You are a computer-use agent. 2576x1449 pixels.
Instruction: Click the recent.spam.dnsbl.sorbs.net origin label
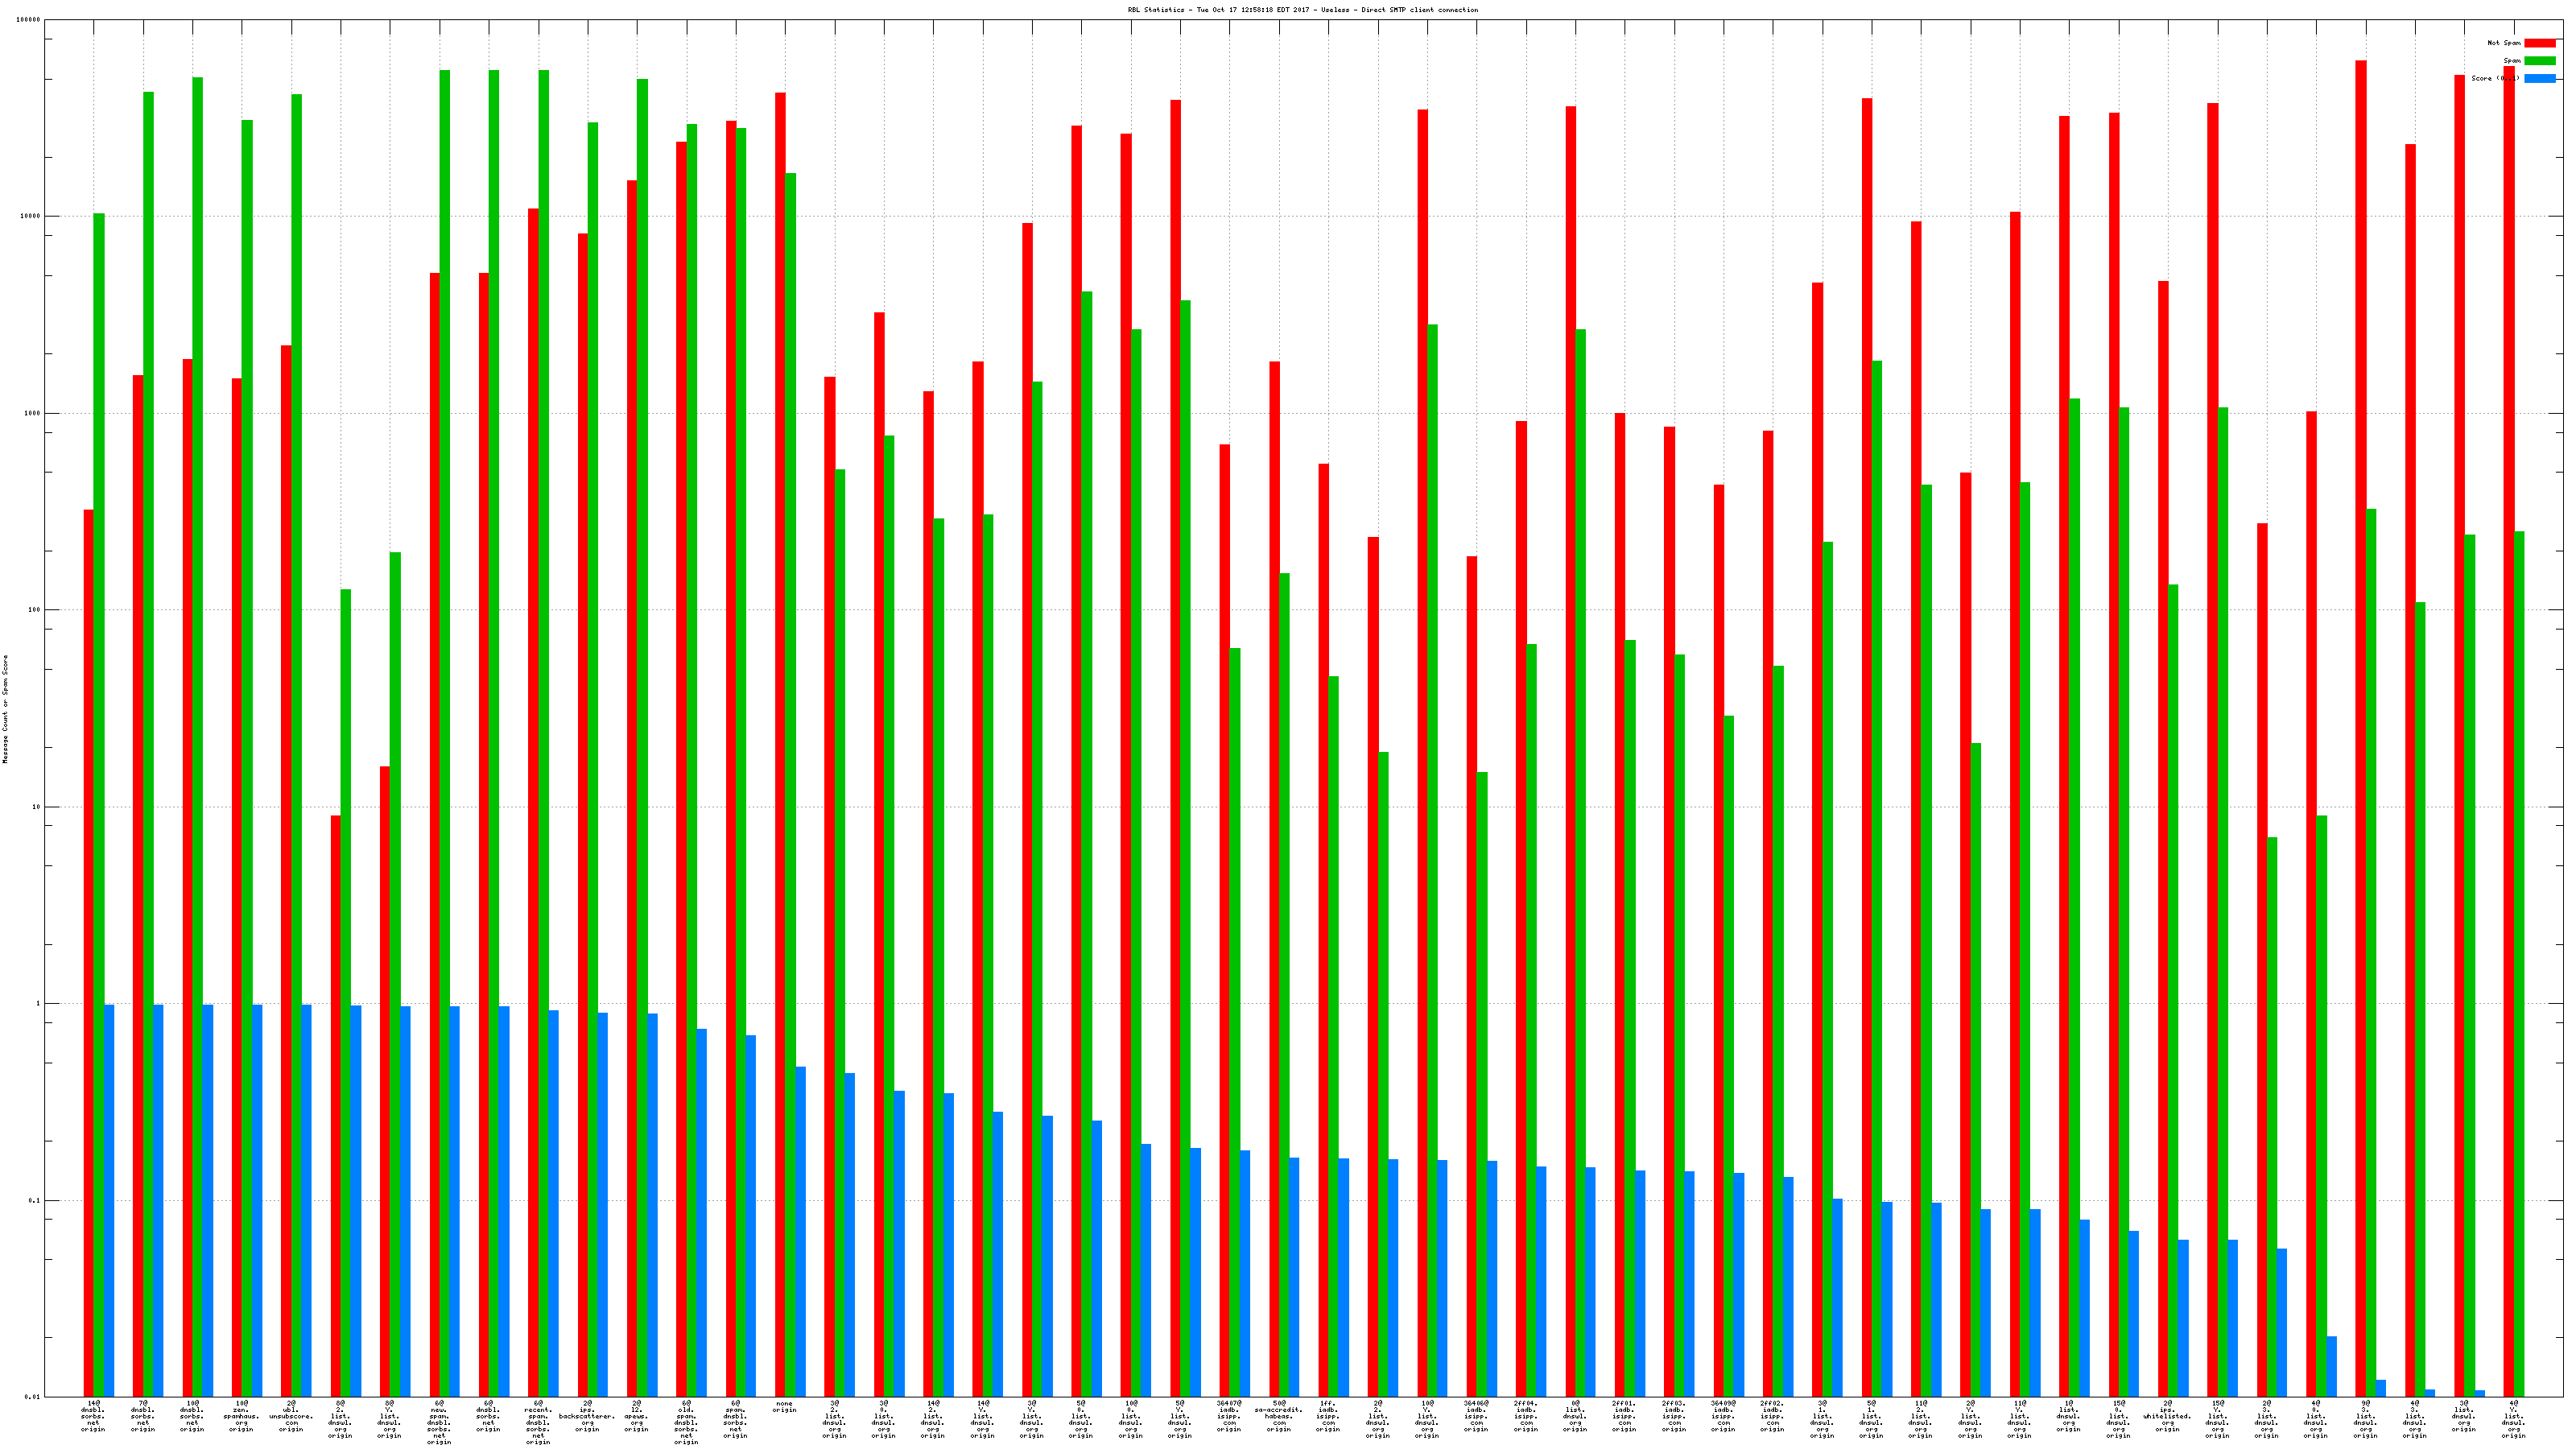click(538, 1423)
